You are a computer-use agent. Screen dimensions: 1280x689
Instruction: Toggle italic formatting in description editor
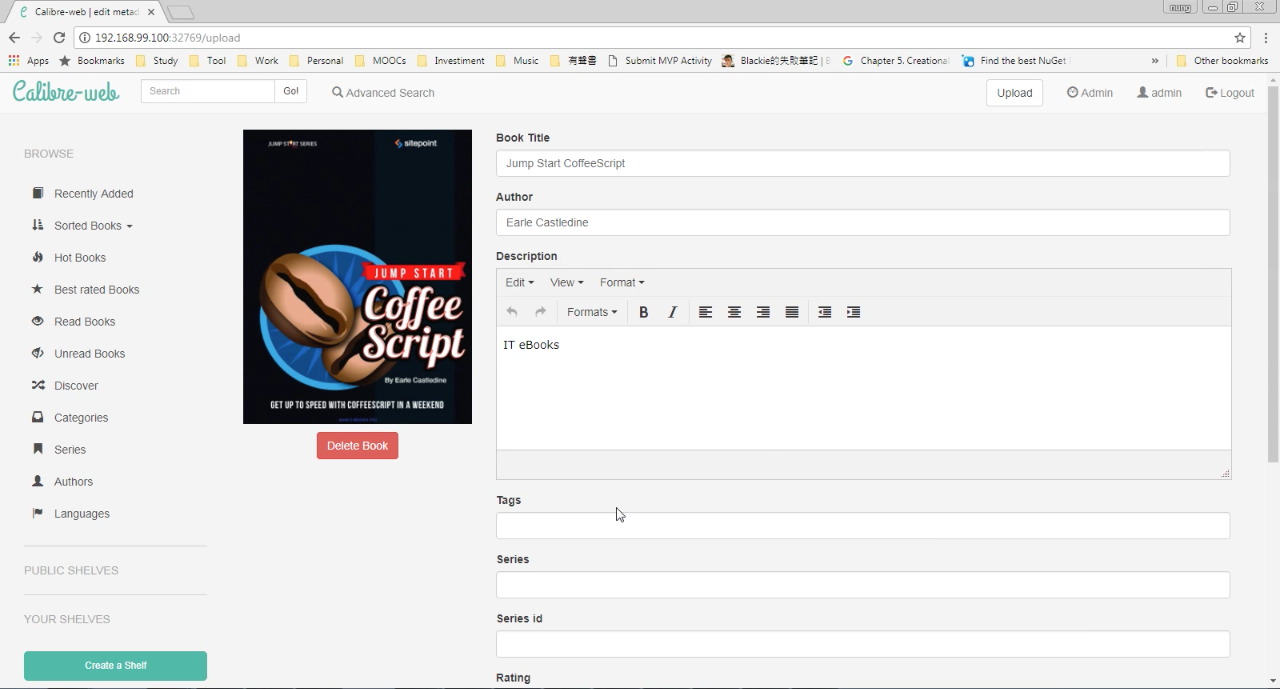672,312
